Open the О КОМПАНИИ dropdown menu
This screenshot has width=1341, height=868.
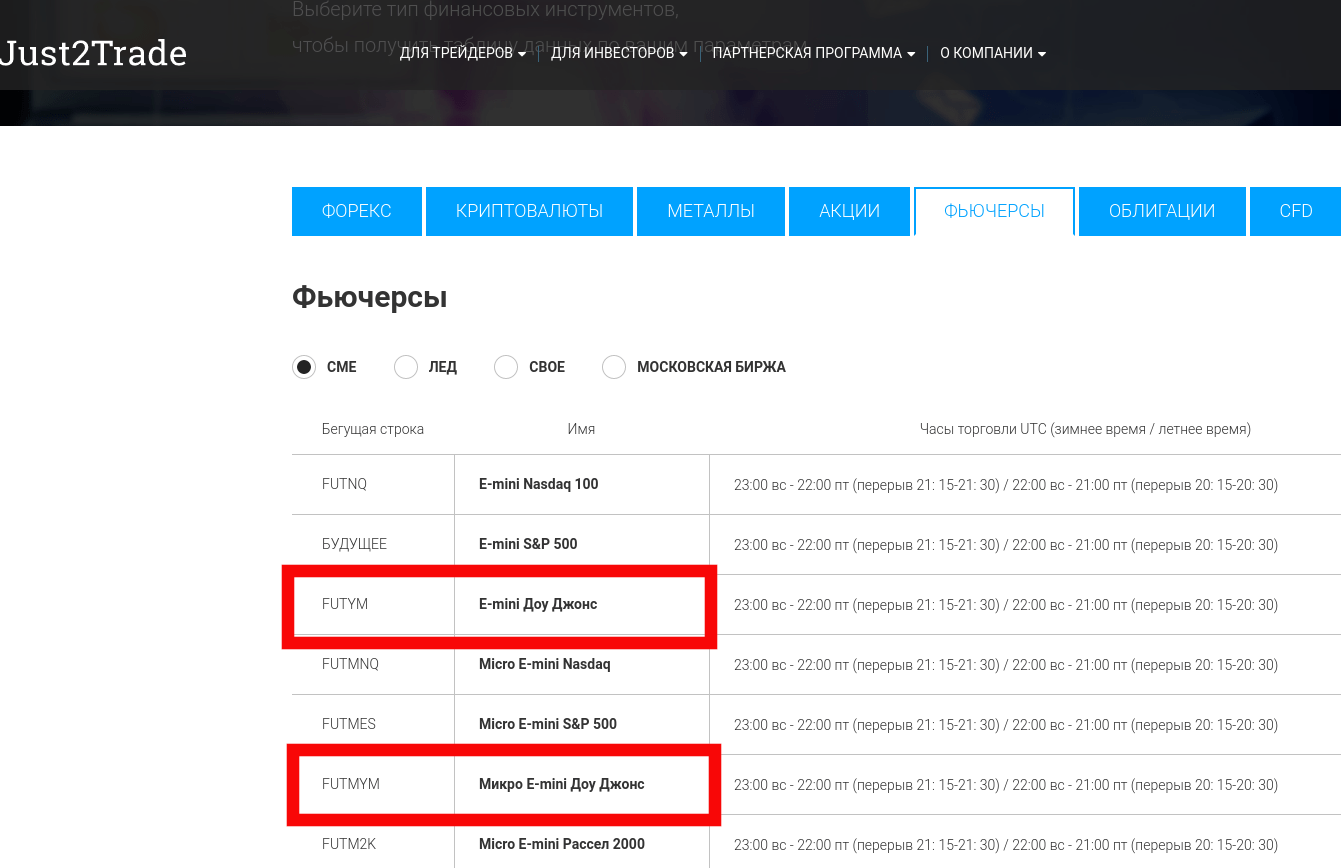point(992,53)
